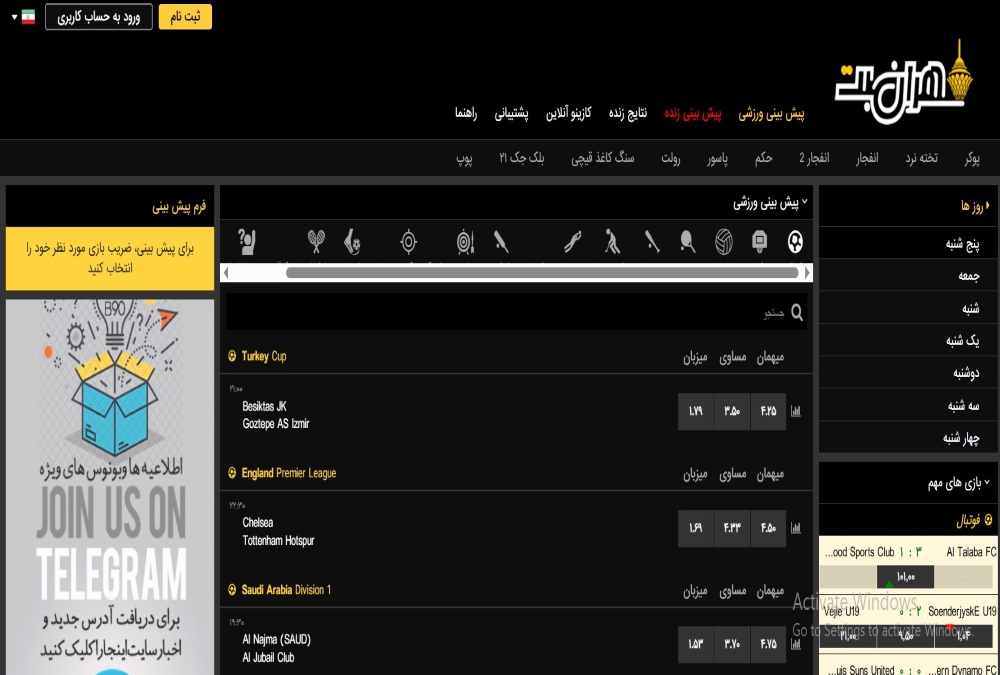Select the crossed badminton rackets icon
Screen dimensions: 1000x675
[x=316, y=242]
